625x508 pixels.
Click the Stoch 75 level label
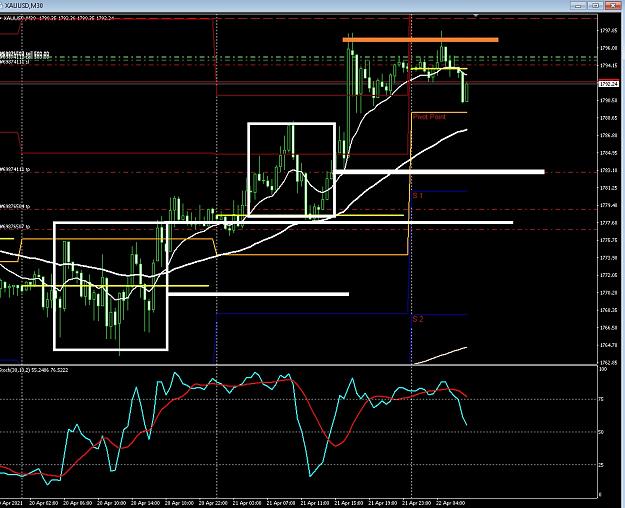pyautogui.click(x=602, y=399)
